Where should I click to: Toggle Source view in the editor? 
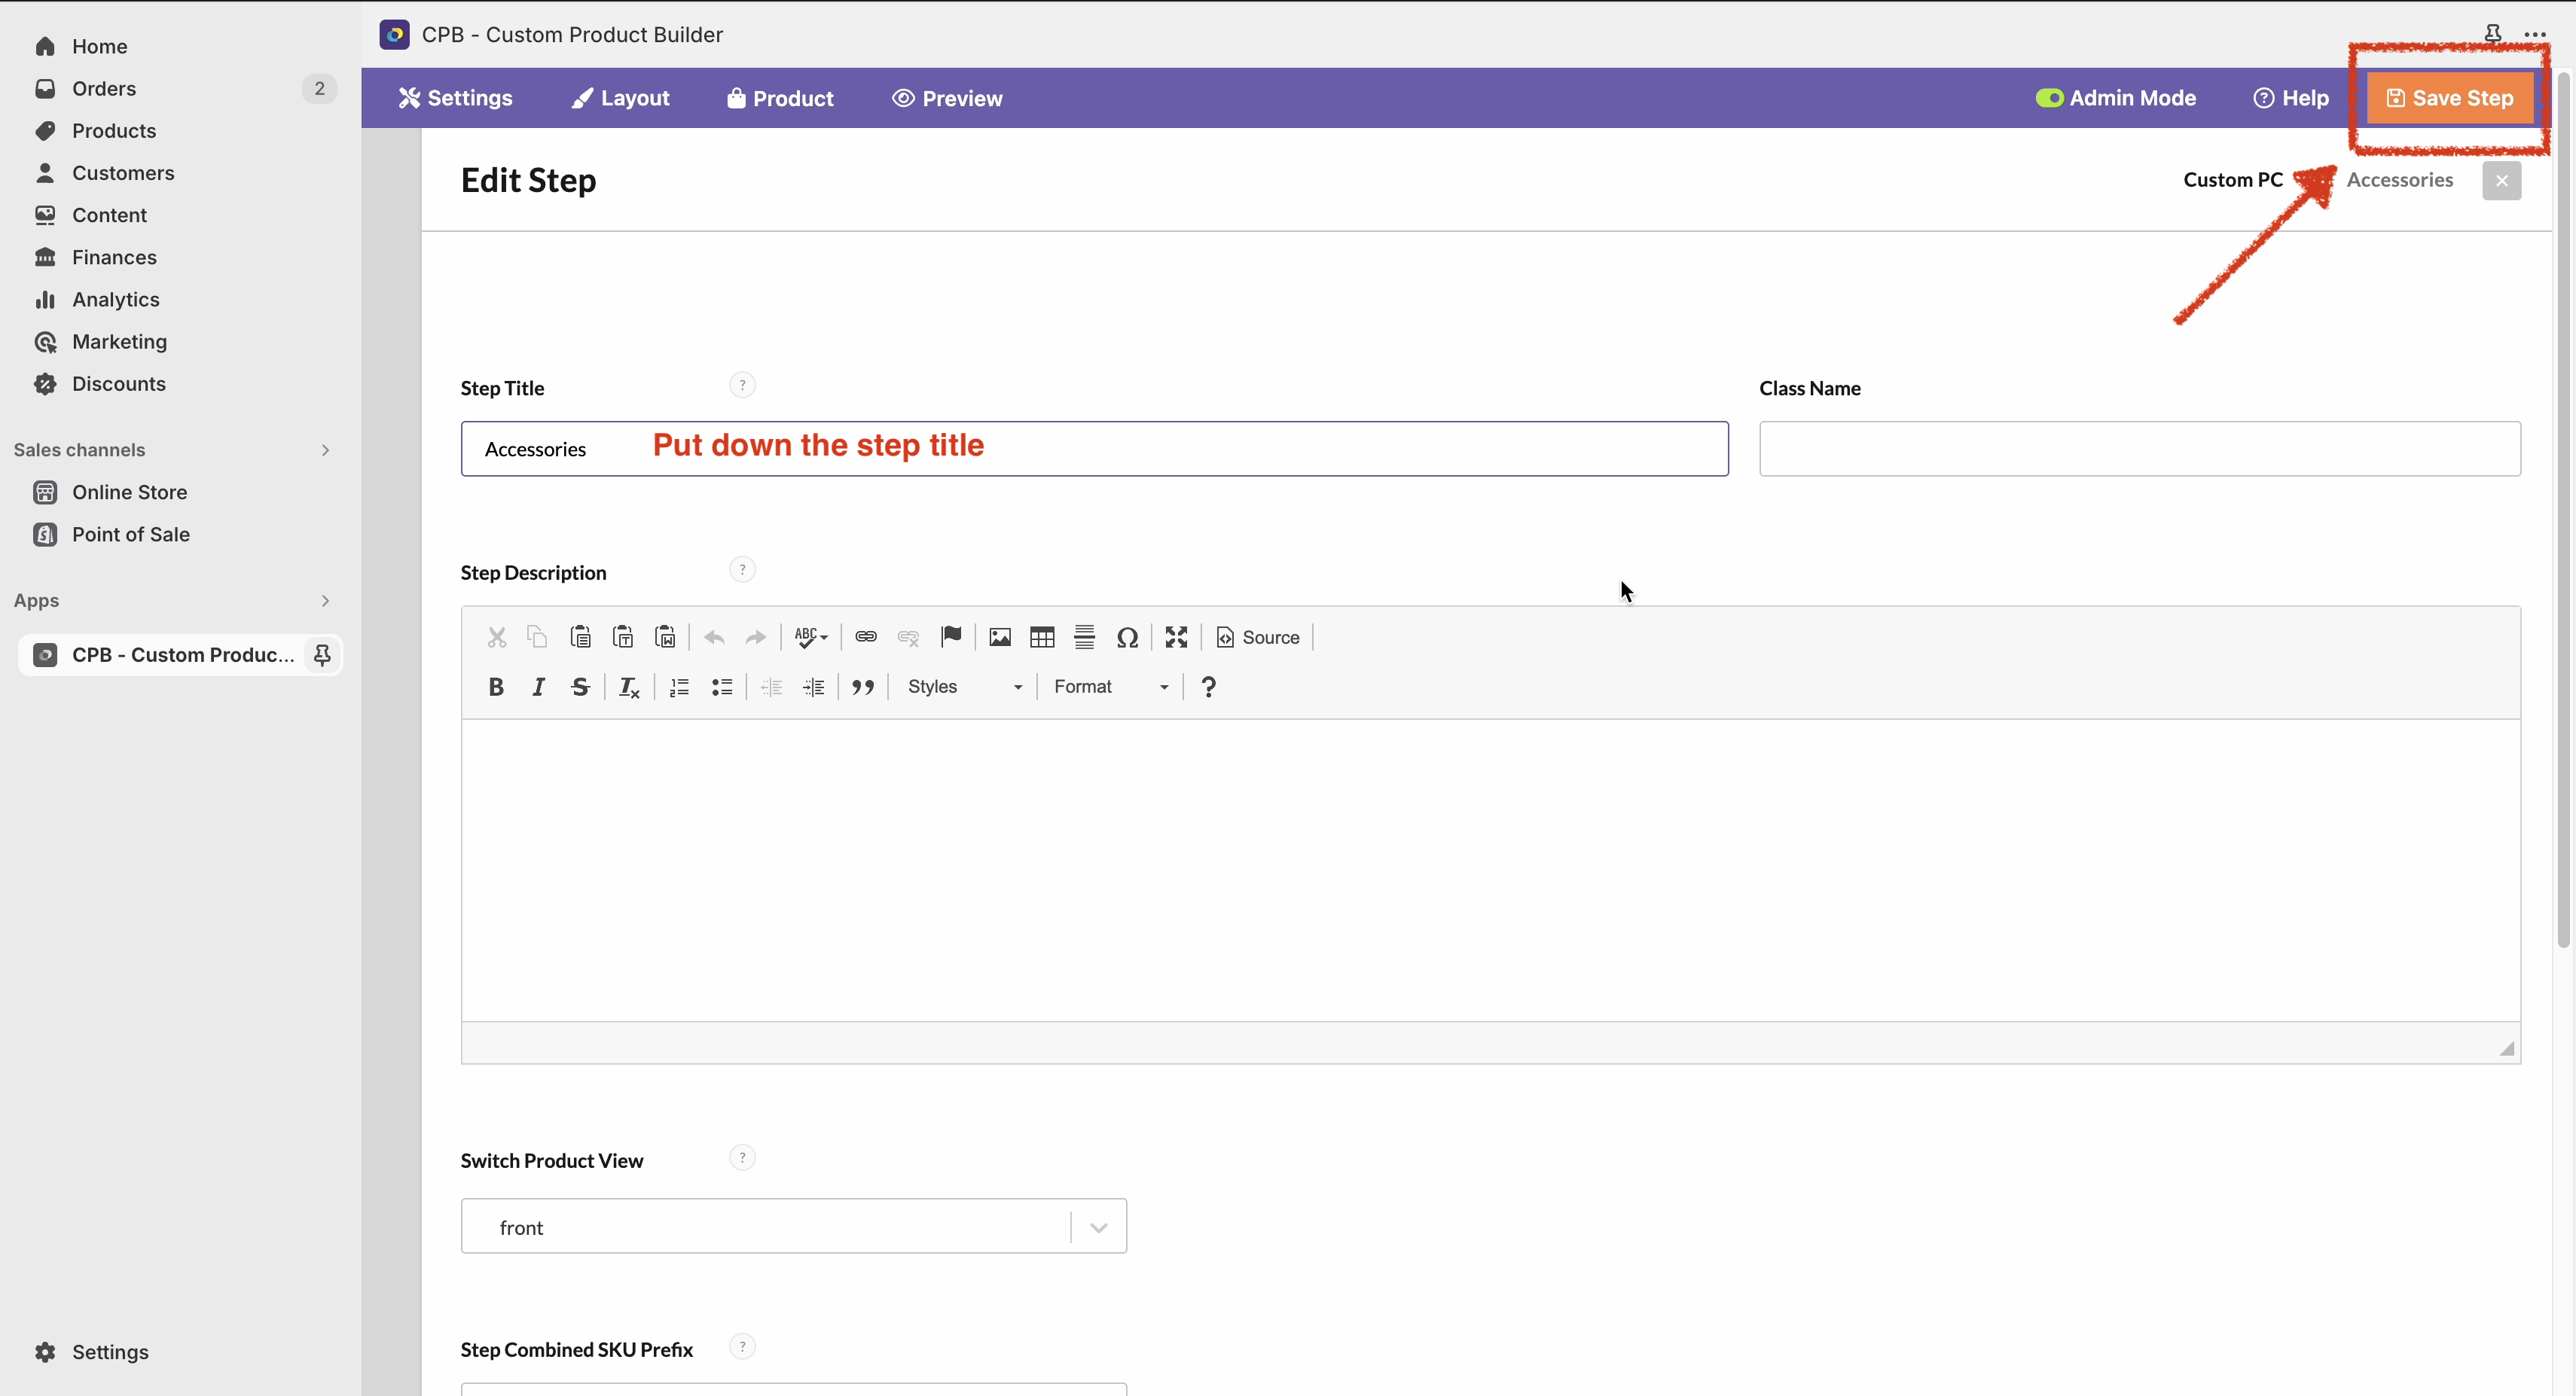(1258, 637)
